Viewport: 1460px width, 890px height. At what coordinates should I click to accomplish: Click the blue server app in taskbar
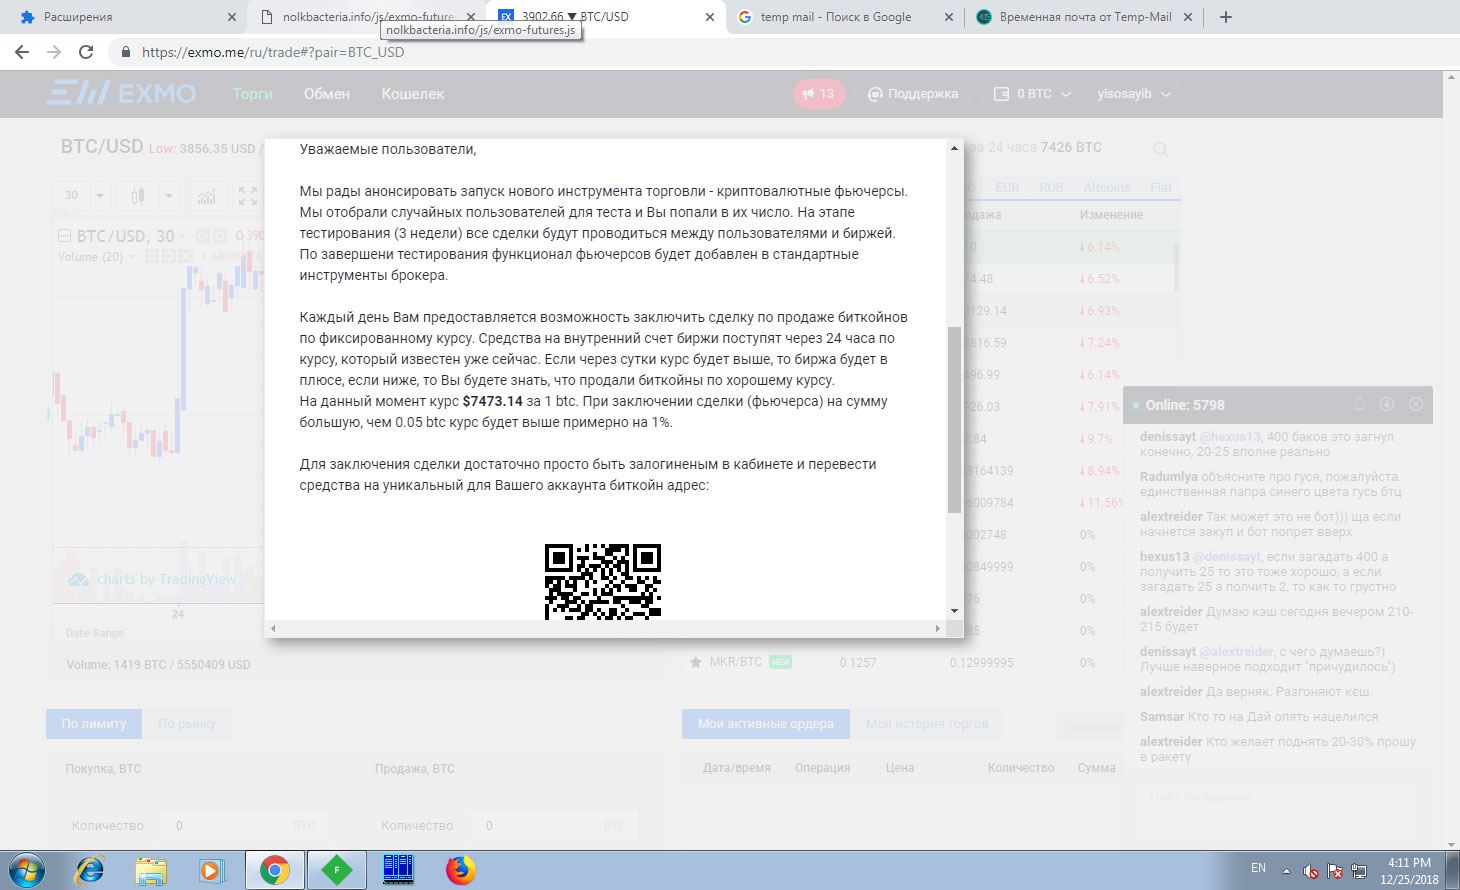point(398,870)
